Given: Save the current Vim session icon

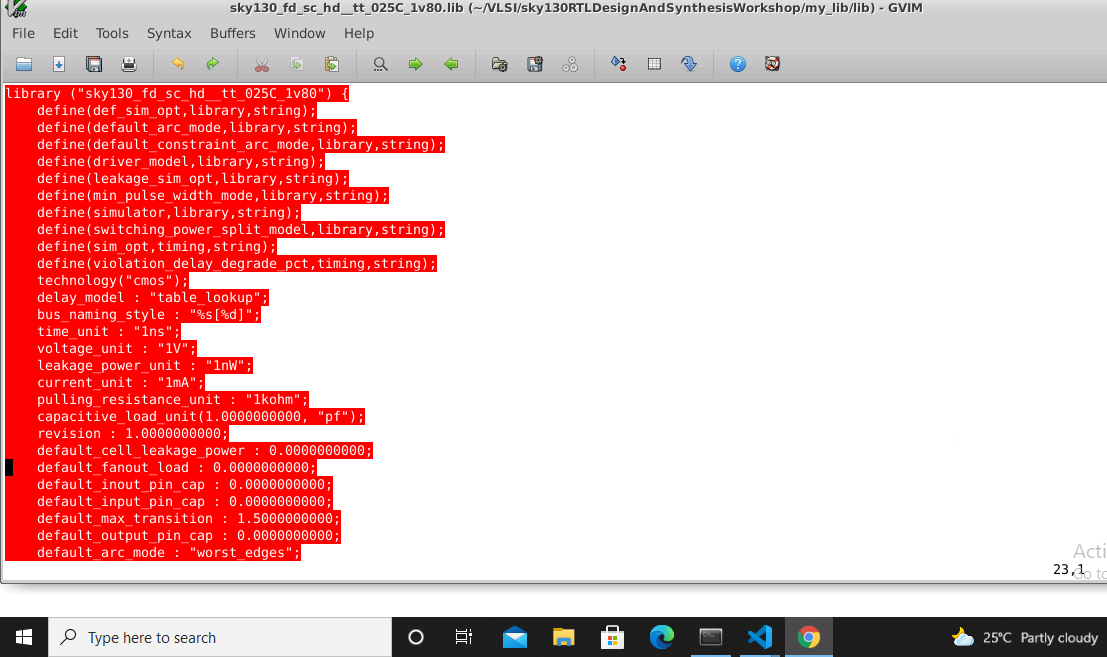Looking at the screenshot, I should click(x=535, y=64).
